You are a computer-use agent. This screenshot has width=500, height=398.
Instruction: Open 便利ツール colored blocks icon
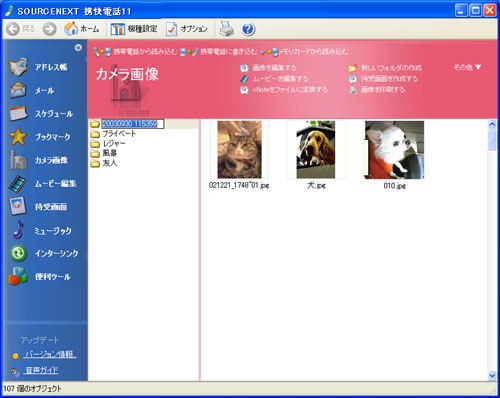point(18,277)
